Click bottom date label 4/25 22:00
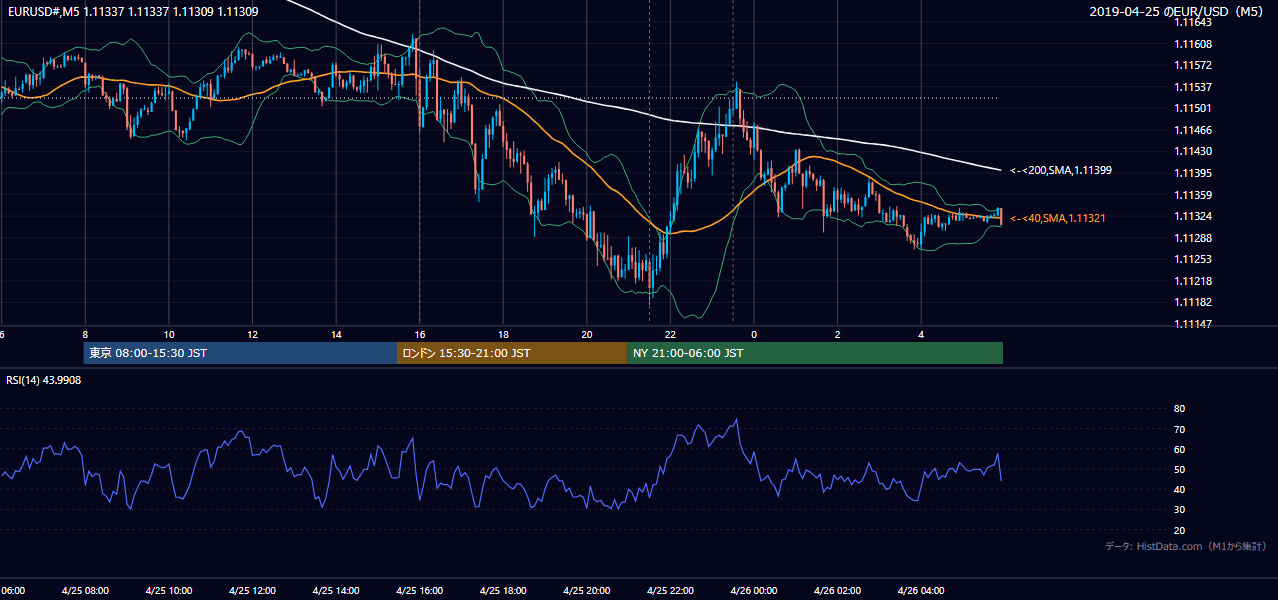Screen dimensions: 1278x600 coord(670,591)
